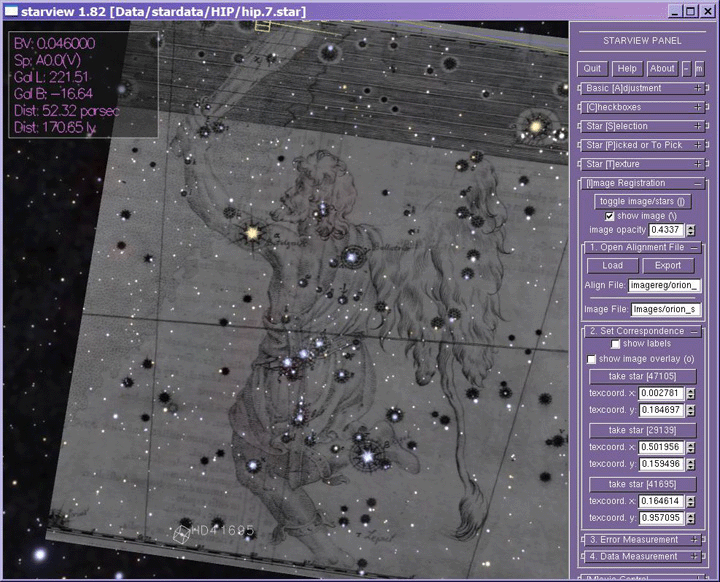The image size is (720, 582).
Task: Click the "toggle image/stars" button
Action: [643, 201]
